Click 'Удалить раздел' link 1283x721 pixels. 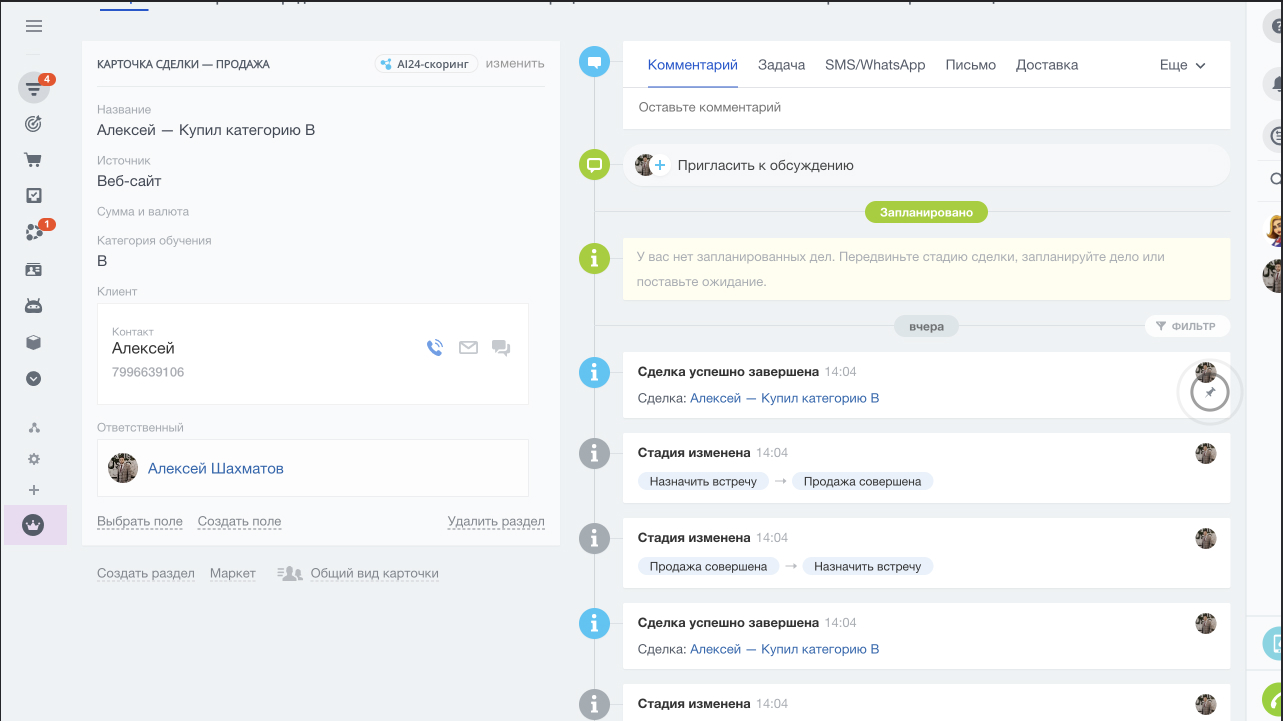point(496,521)
